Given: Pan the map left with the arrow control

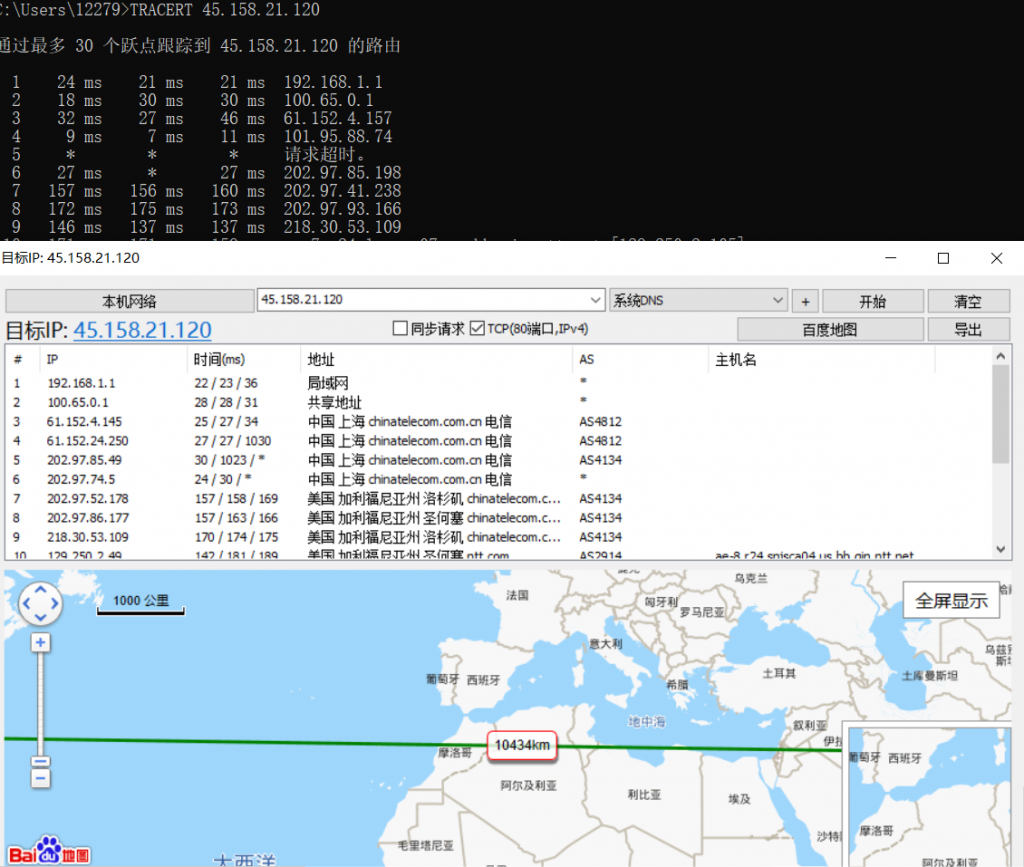Looking at the screenshot, I should (x=26, y=603).
